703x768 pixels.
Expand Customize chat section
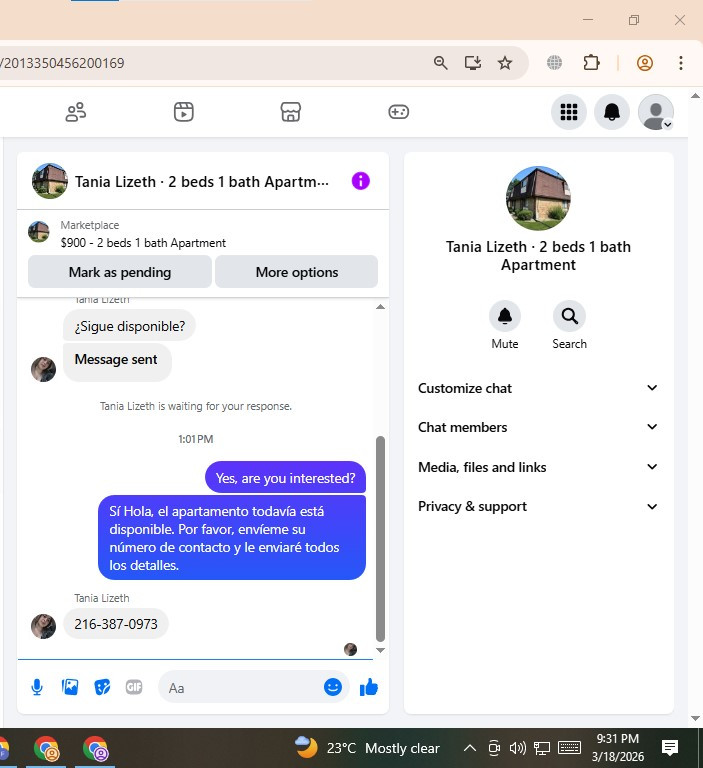coord(538,388)
